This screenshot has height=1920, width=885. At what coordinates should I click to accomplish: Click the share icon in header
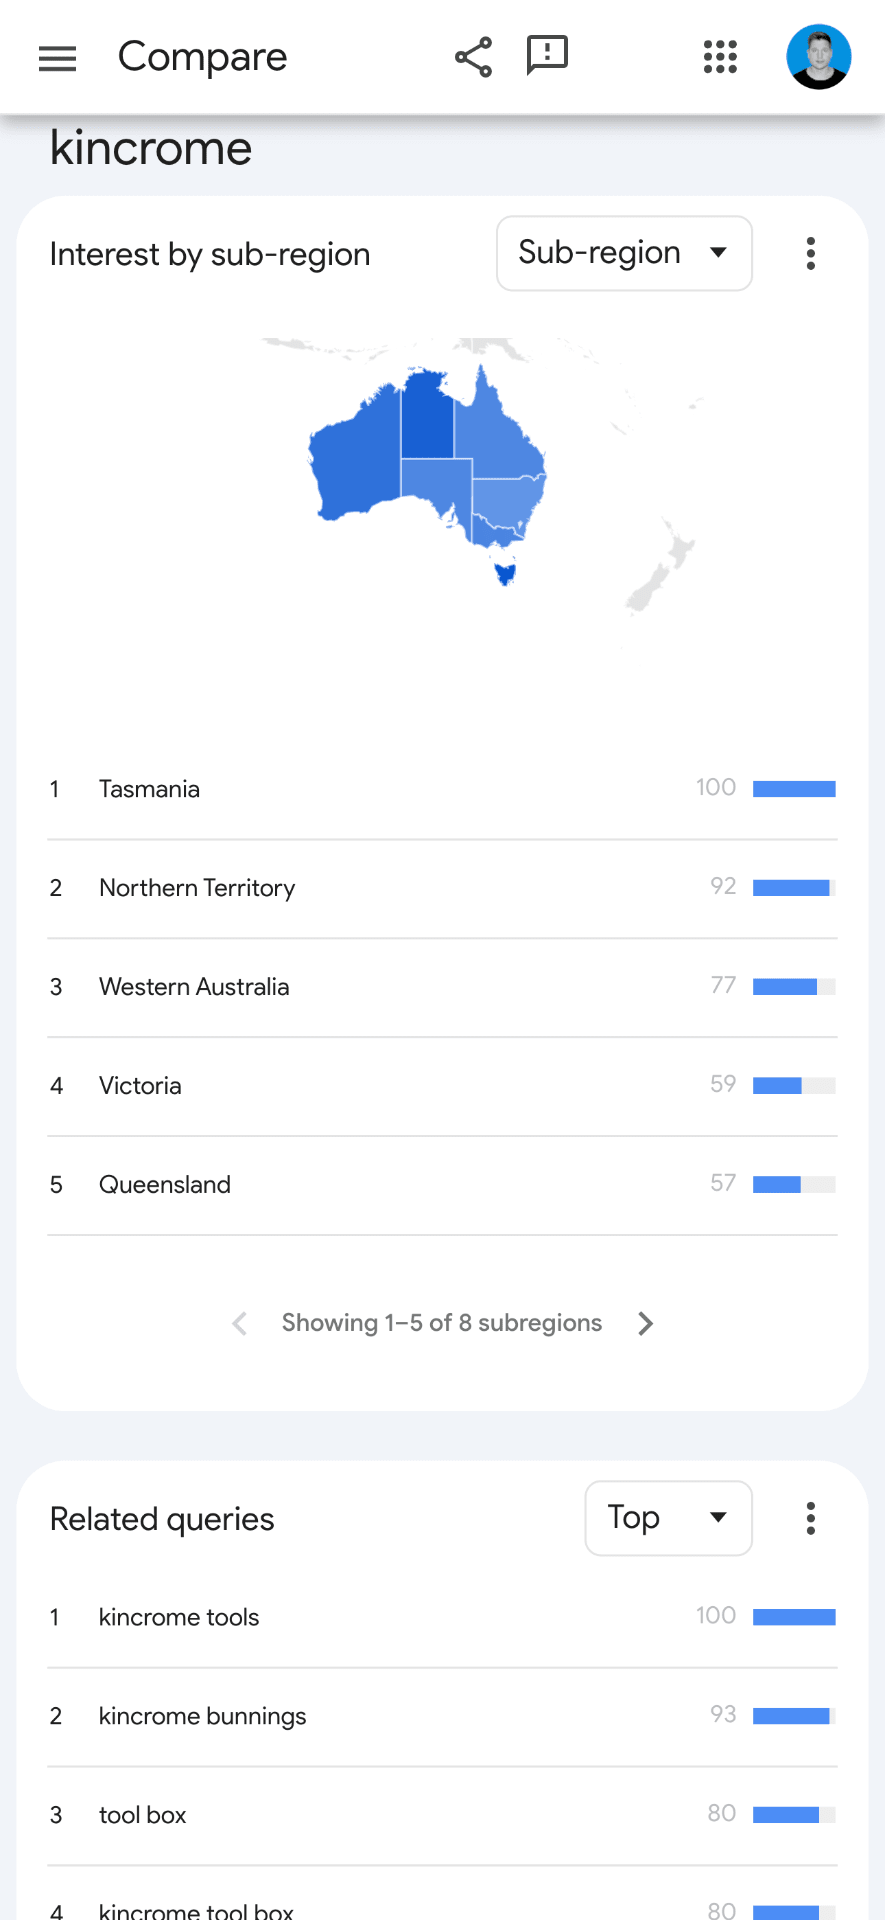point(473,57)
